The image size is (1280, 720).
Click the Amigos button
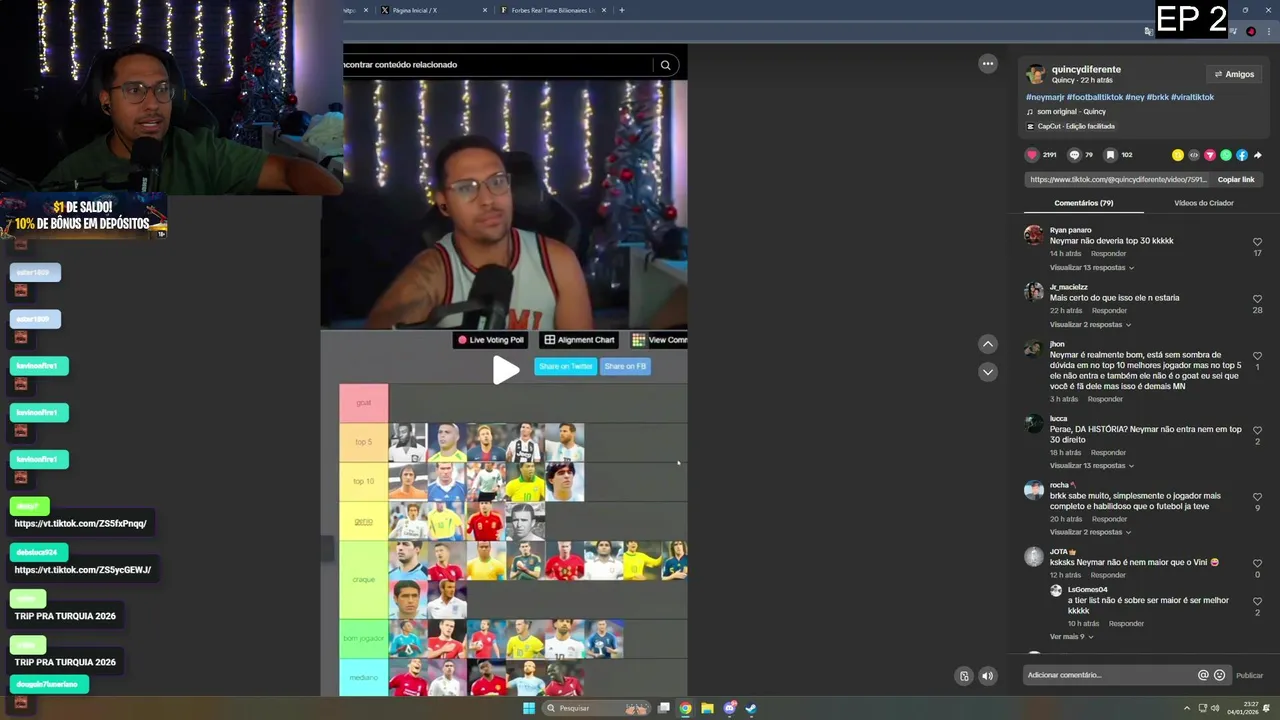pos(1234,74)
